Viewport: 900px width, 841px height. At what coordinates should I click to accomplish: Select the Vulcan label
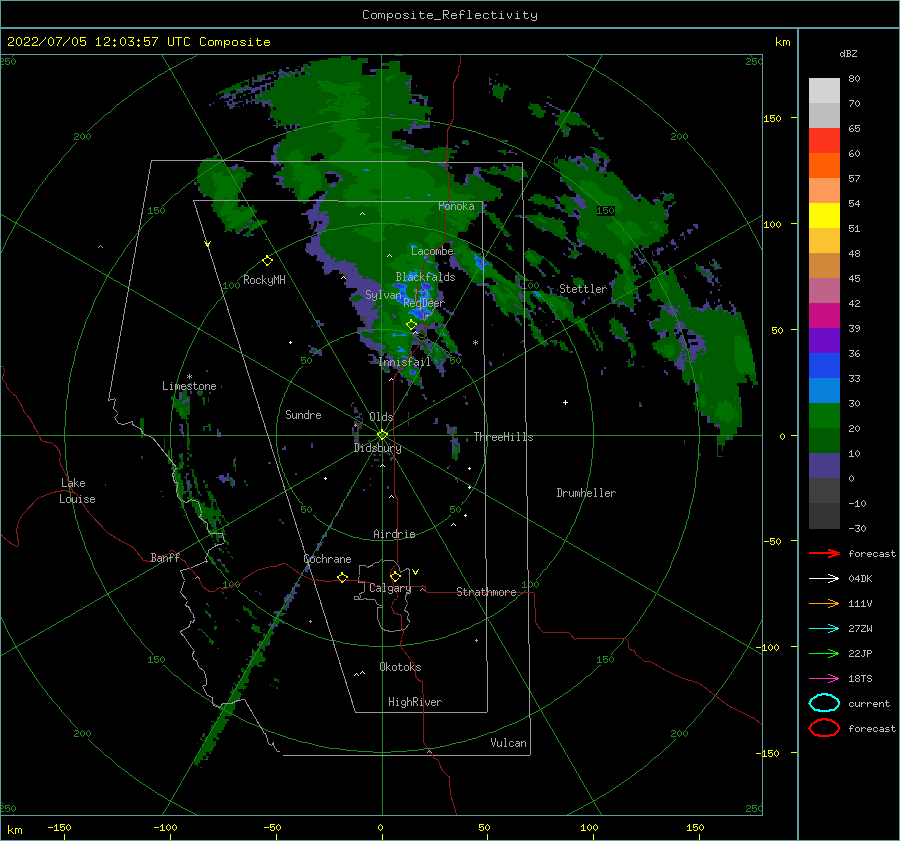pos(508,743)
